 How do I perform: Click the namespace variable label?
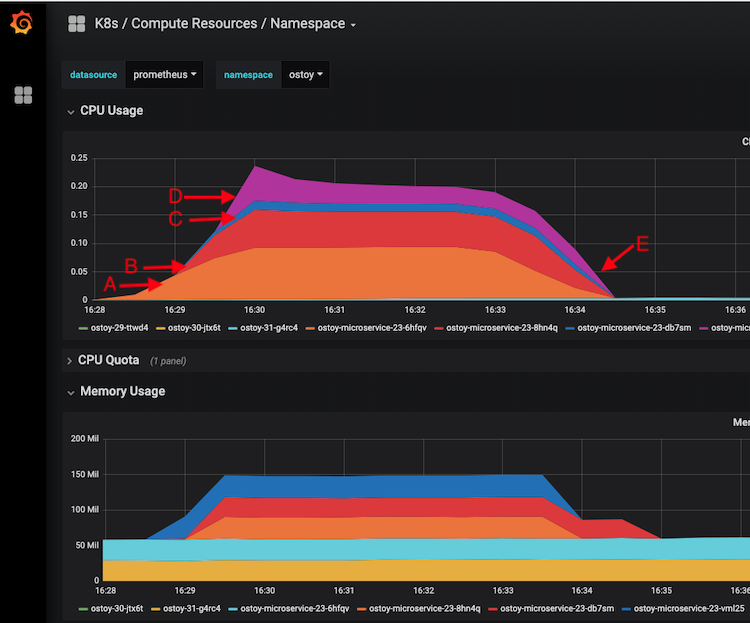pyautogui.click(x=248, y=75)
